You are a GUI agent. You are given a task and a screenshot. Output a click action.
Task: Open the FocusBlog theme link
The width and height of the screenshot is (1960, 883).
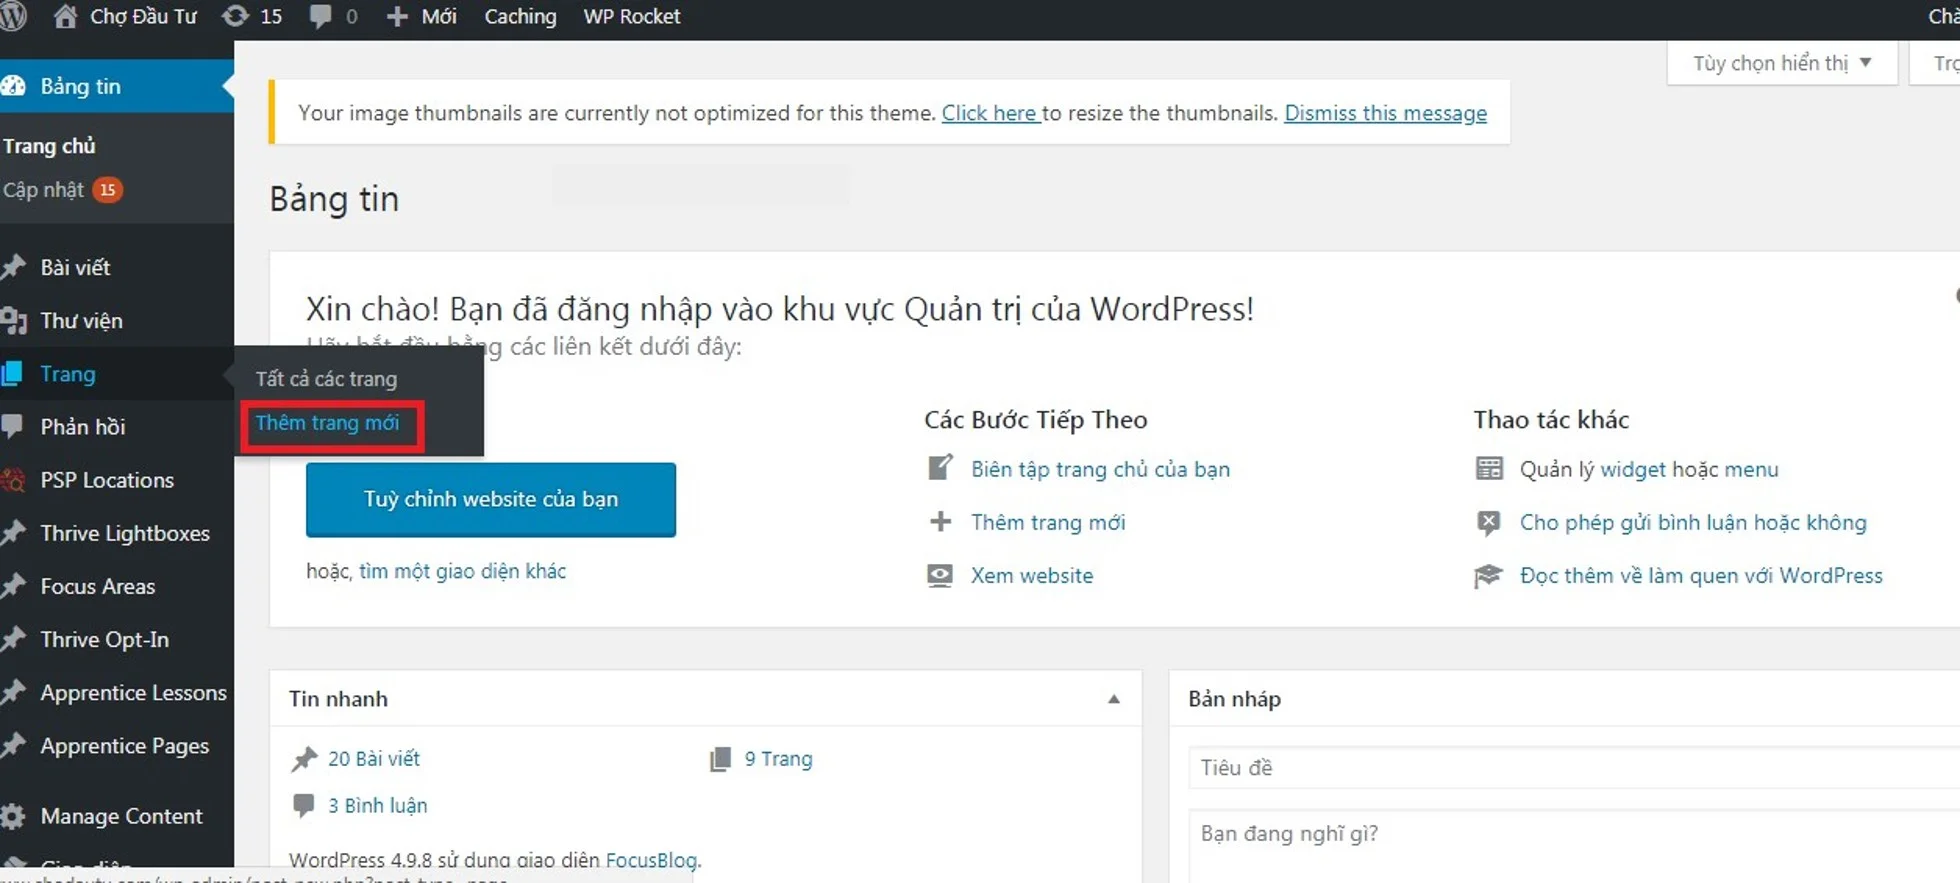point(651,860)
